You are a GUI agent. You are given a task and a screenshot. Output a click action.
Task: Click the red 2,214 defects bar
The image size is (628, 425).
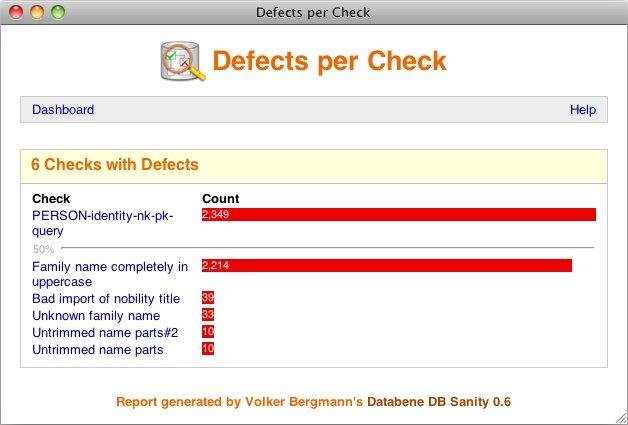pyautogui.click(x=386, y=266)
